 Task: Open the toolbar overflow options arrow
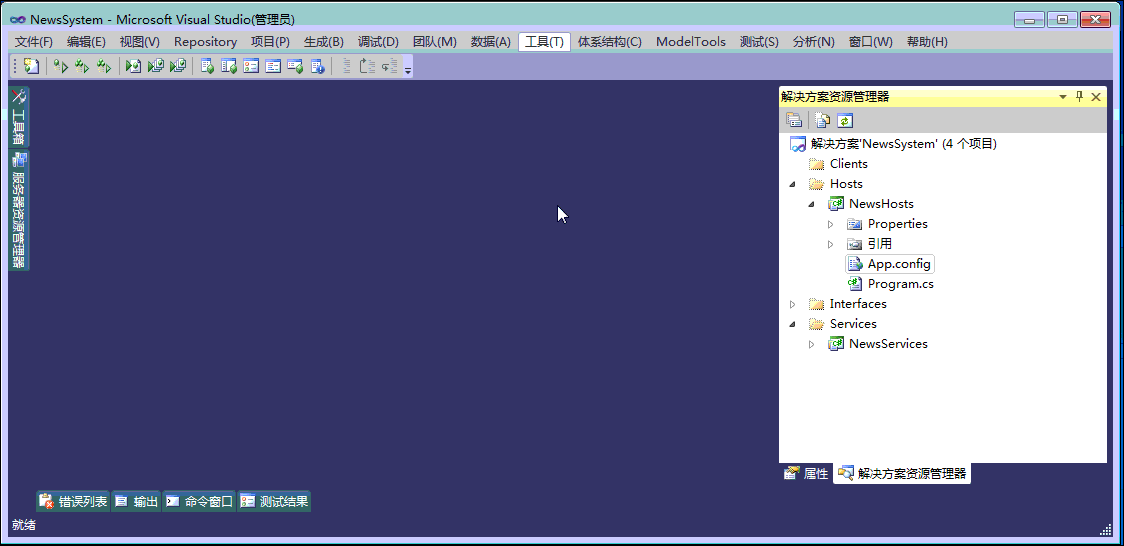click(408, 68)
